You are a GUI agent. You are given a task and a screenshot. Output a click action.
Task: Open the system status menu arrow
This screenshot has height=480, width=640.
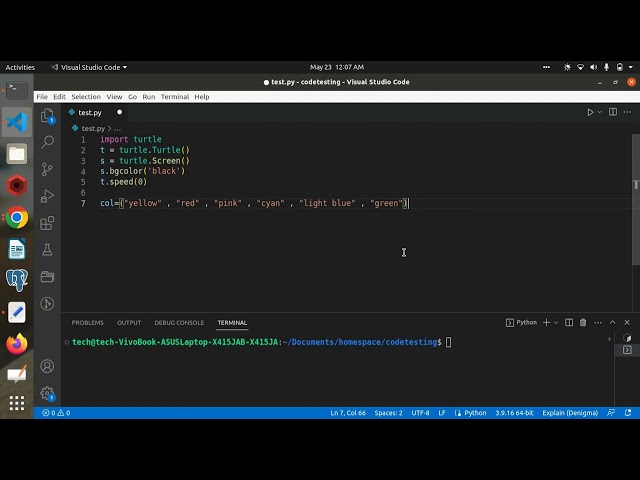pos(631,67)
